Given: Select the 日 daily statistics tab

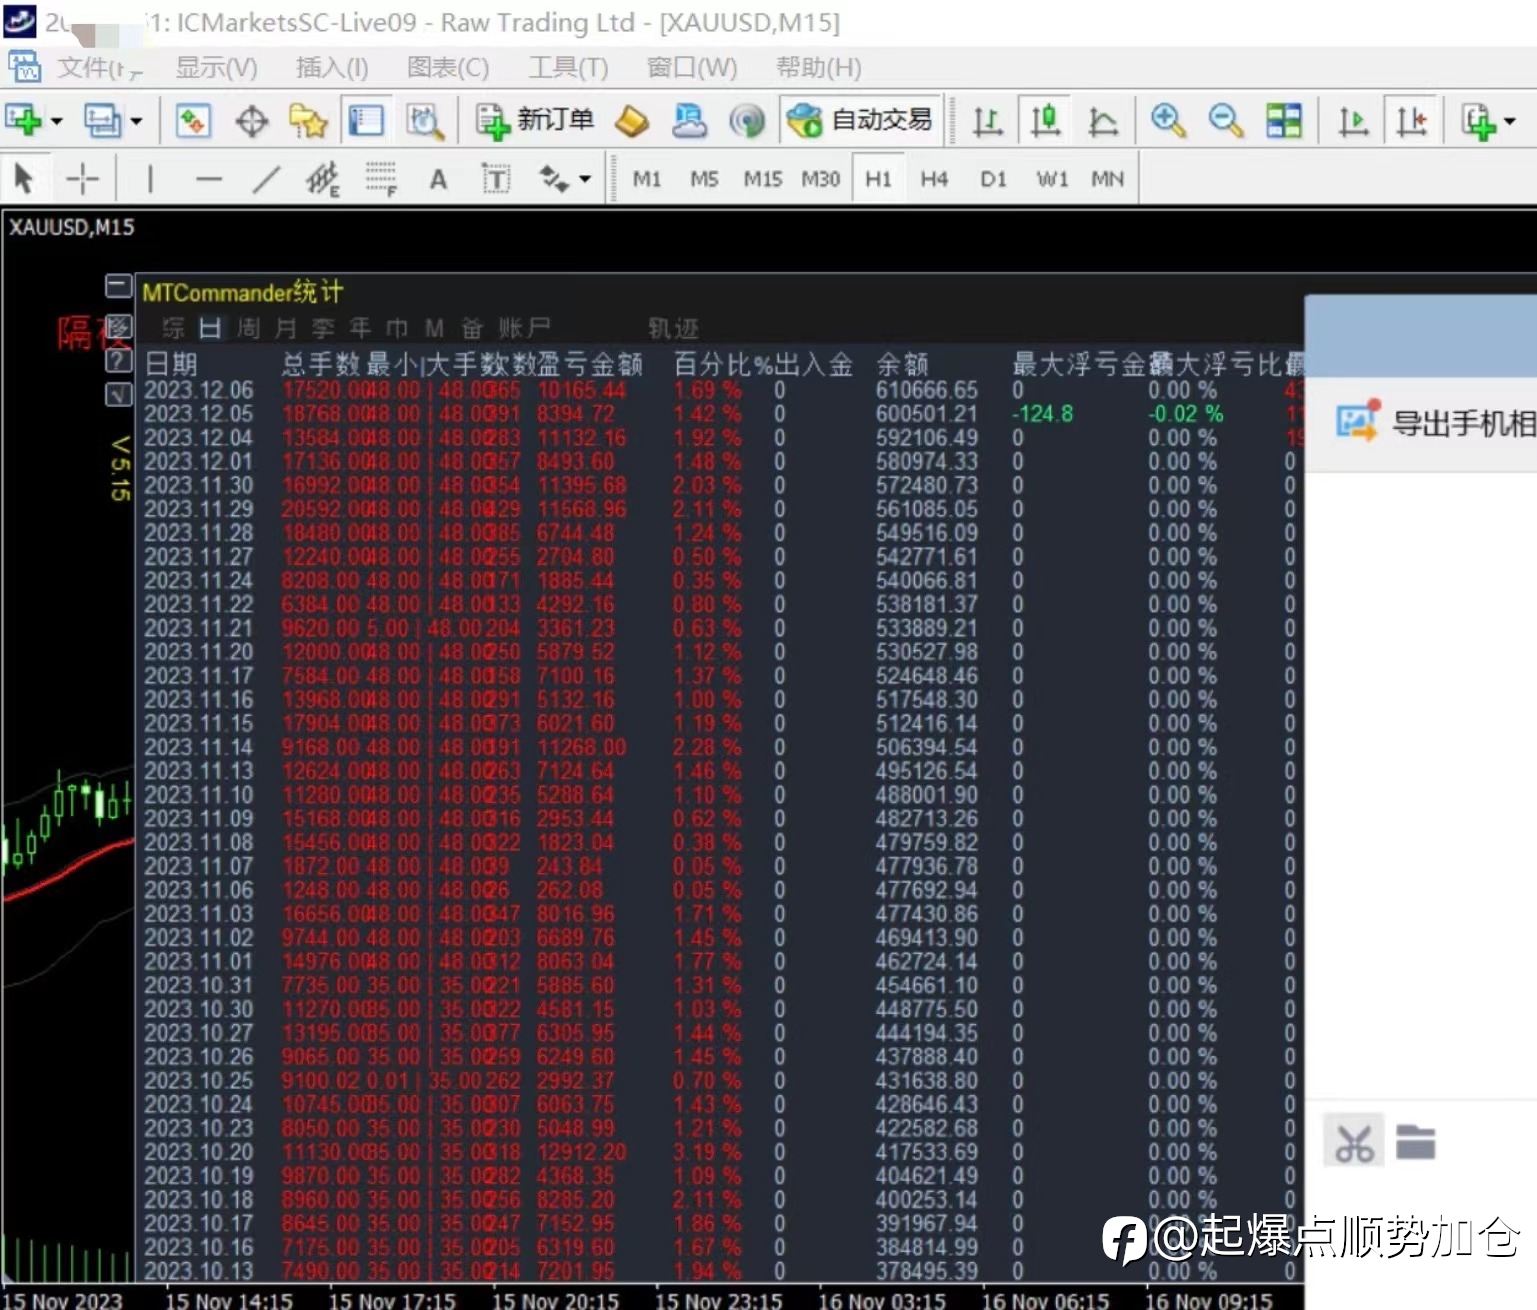Looking at the screenshot, I should click(x=209, y=328).
